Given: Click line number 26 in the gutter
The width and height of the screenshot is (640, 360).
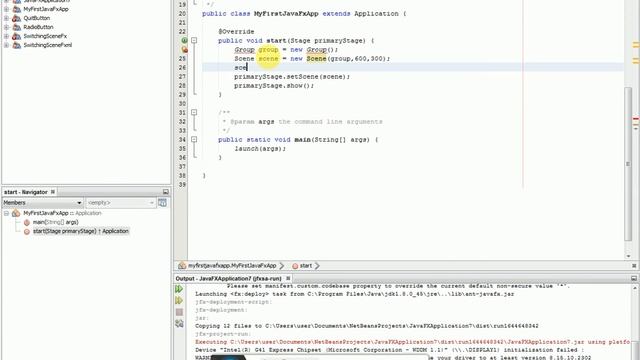Looking at the screenshot, I should (182, 67).
